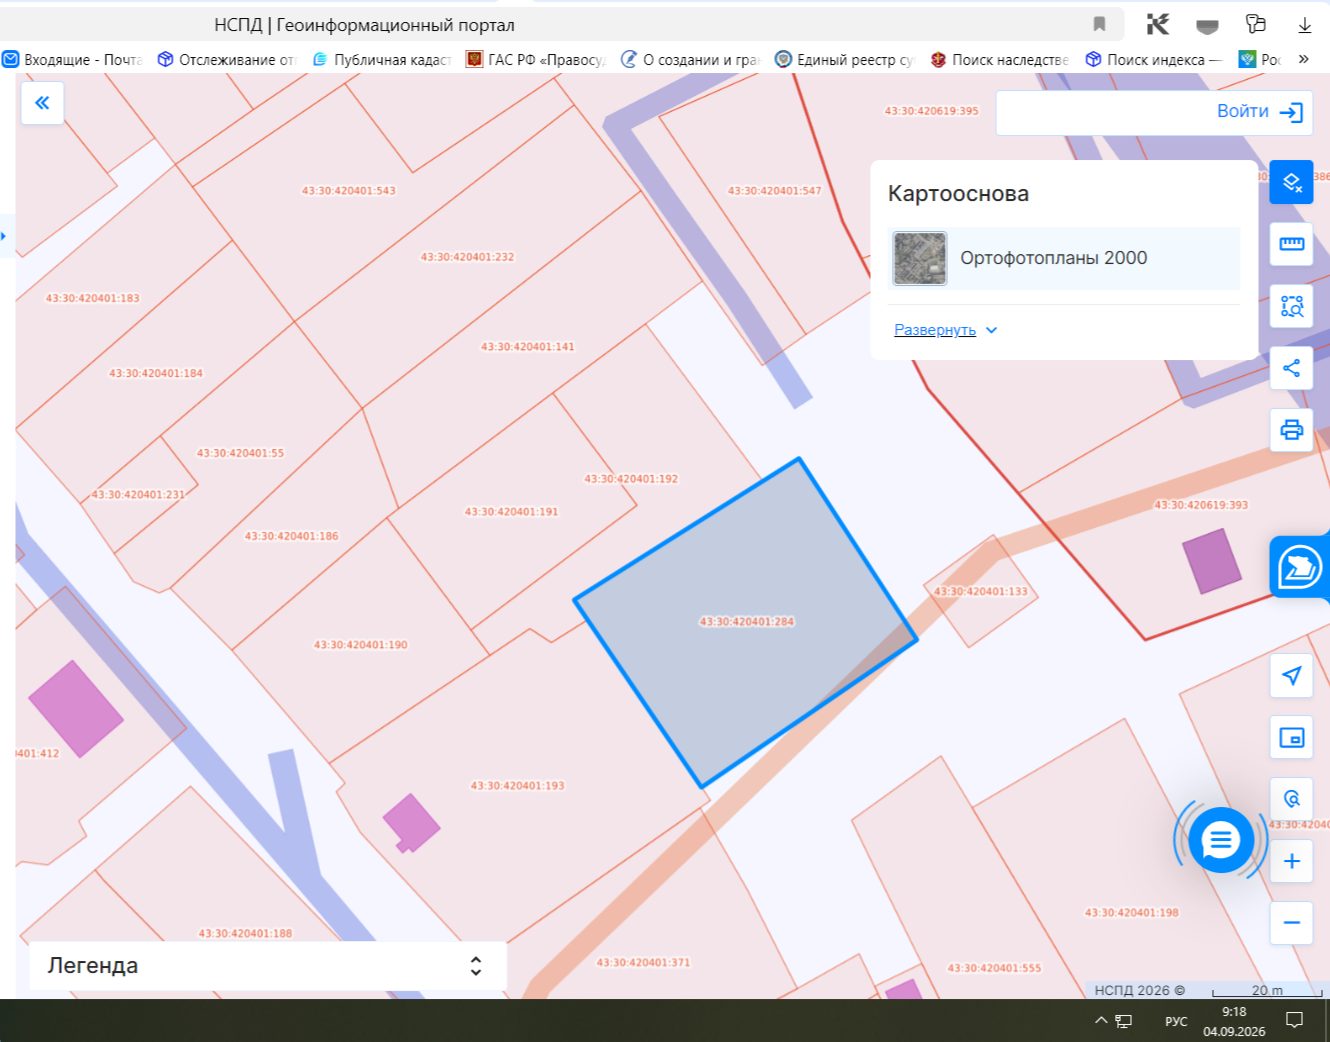Image resolution: width=1330 pixels, height=1042 pixels.
Task: Open the Входящие - Почта bookmark
Action: click(72, 60)
